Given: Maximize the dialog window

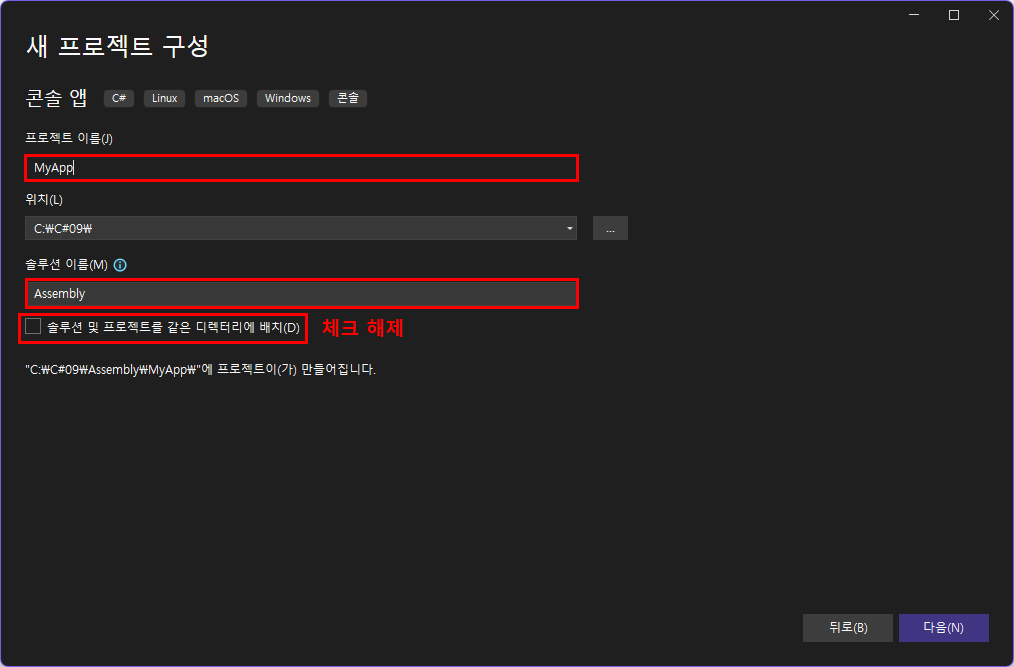Looking at the screenshot, I should pos(954,15).
